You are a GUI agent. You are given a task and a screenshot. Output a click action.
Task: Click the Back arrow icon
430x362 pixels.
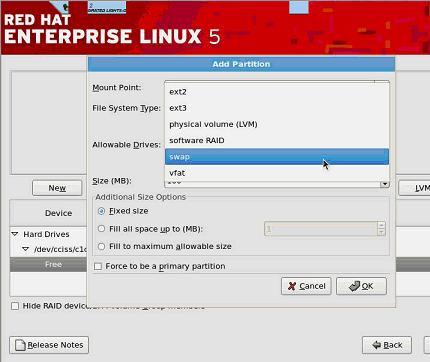[377, 345]
